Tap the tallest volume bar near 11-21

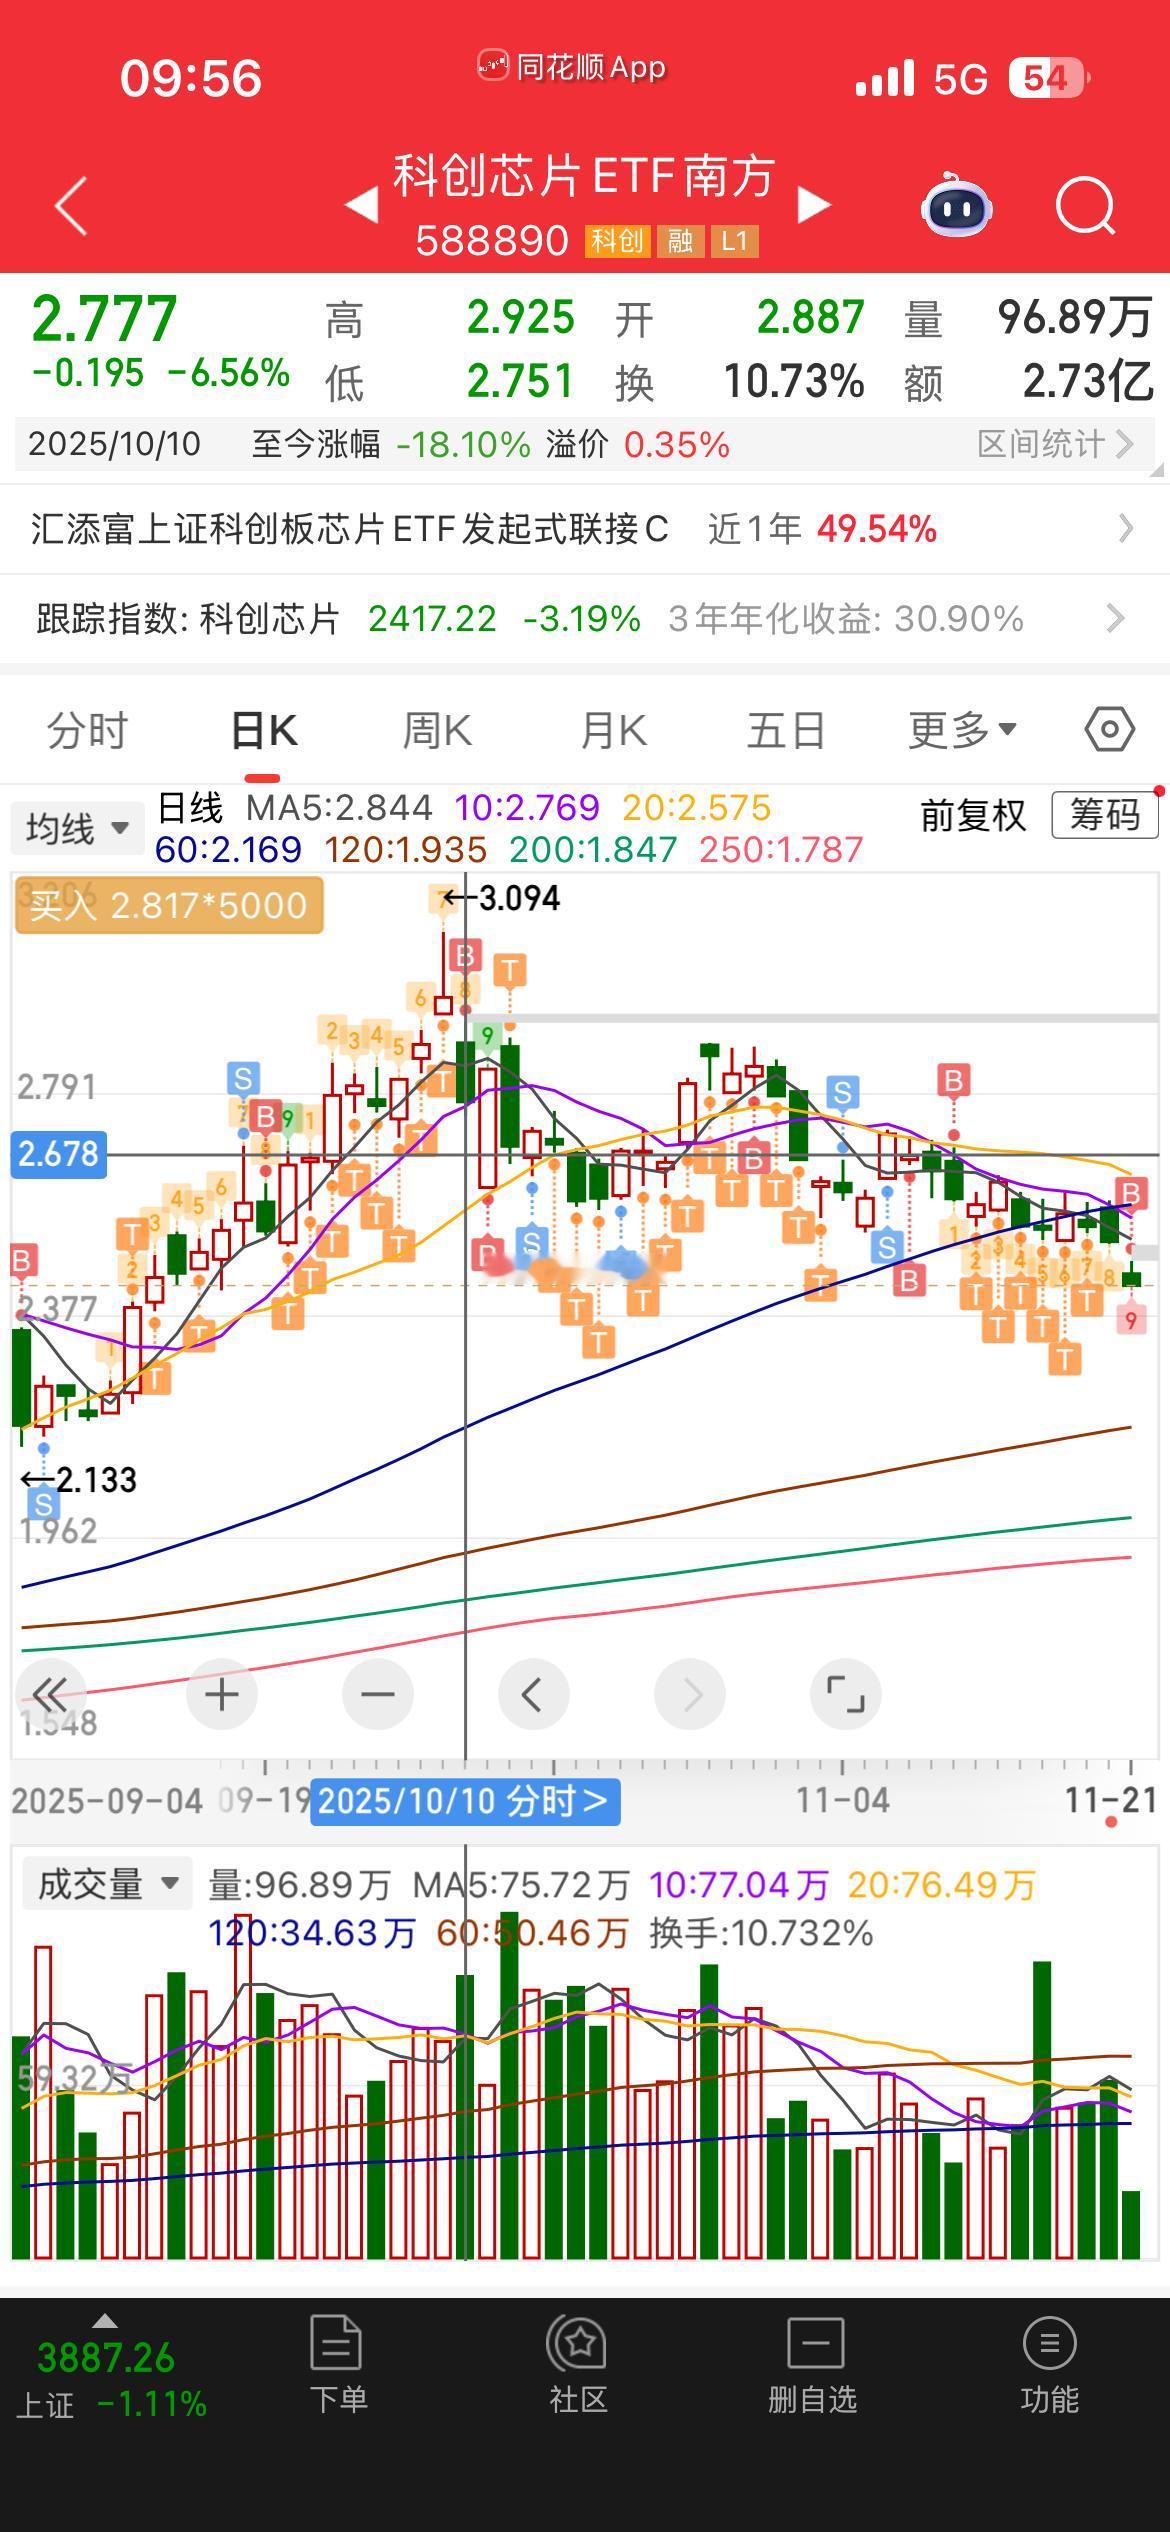[x=1042, y=2110]
